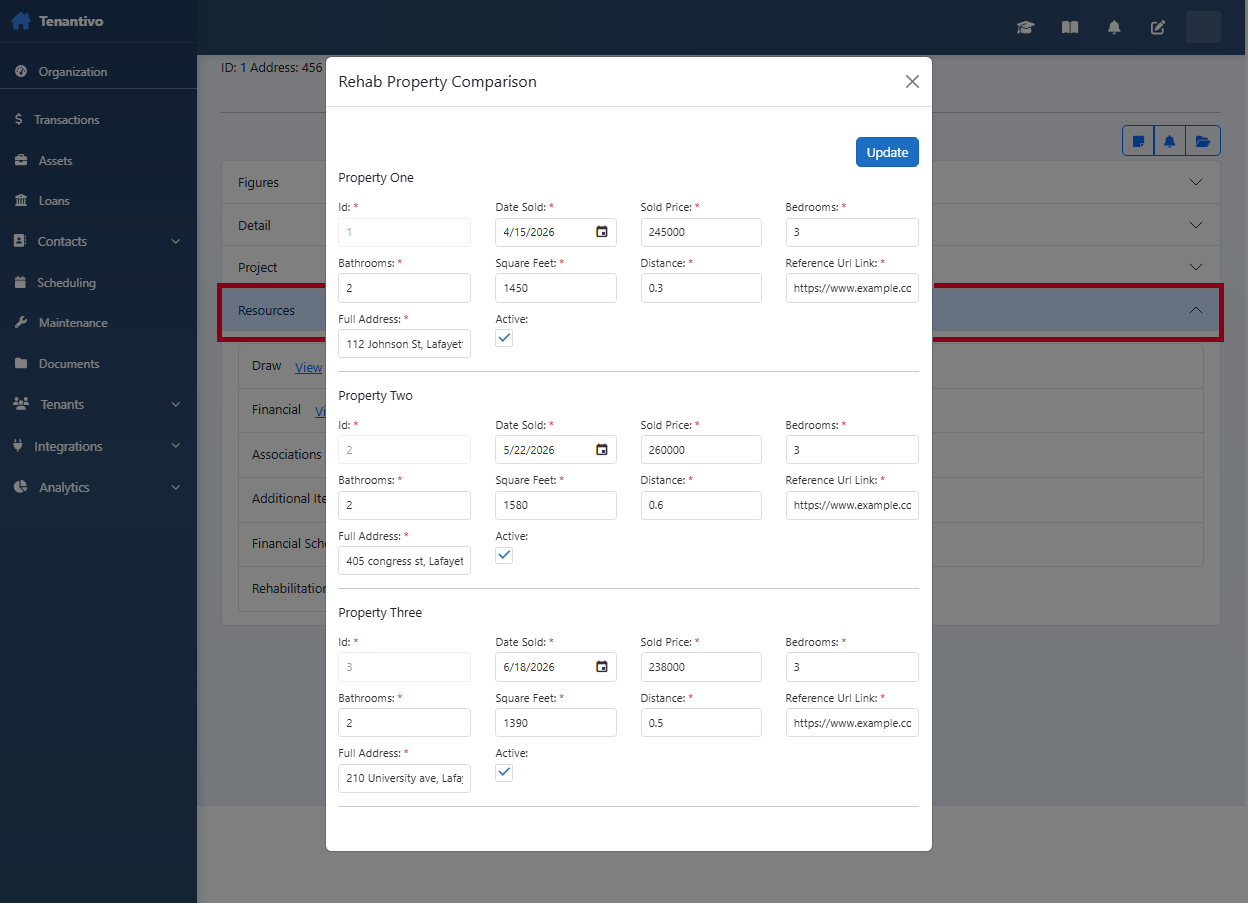Image resolution: width=1248 pixels, height=903 pixels.
Task: Toggle Property One Active checkbox
Action: pyautogui.click(x=504, y=338)
